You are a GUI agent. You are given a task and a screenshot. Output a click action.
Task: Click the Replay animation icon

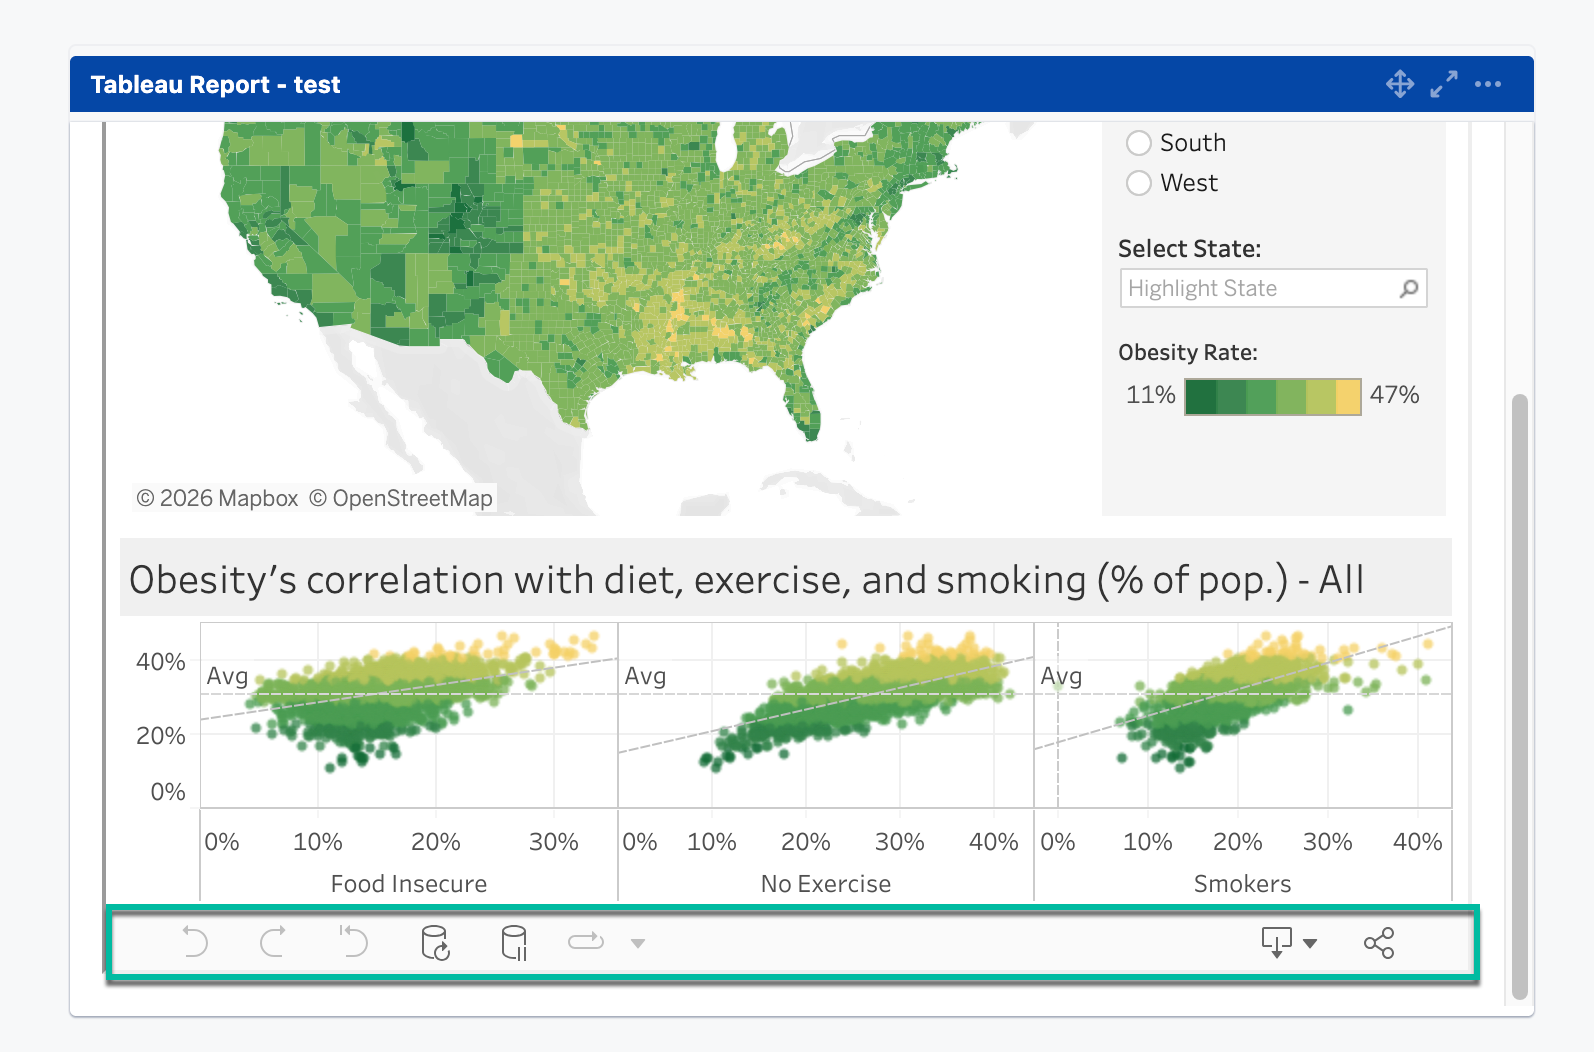[586, 942]
